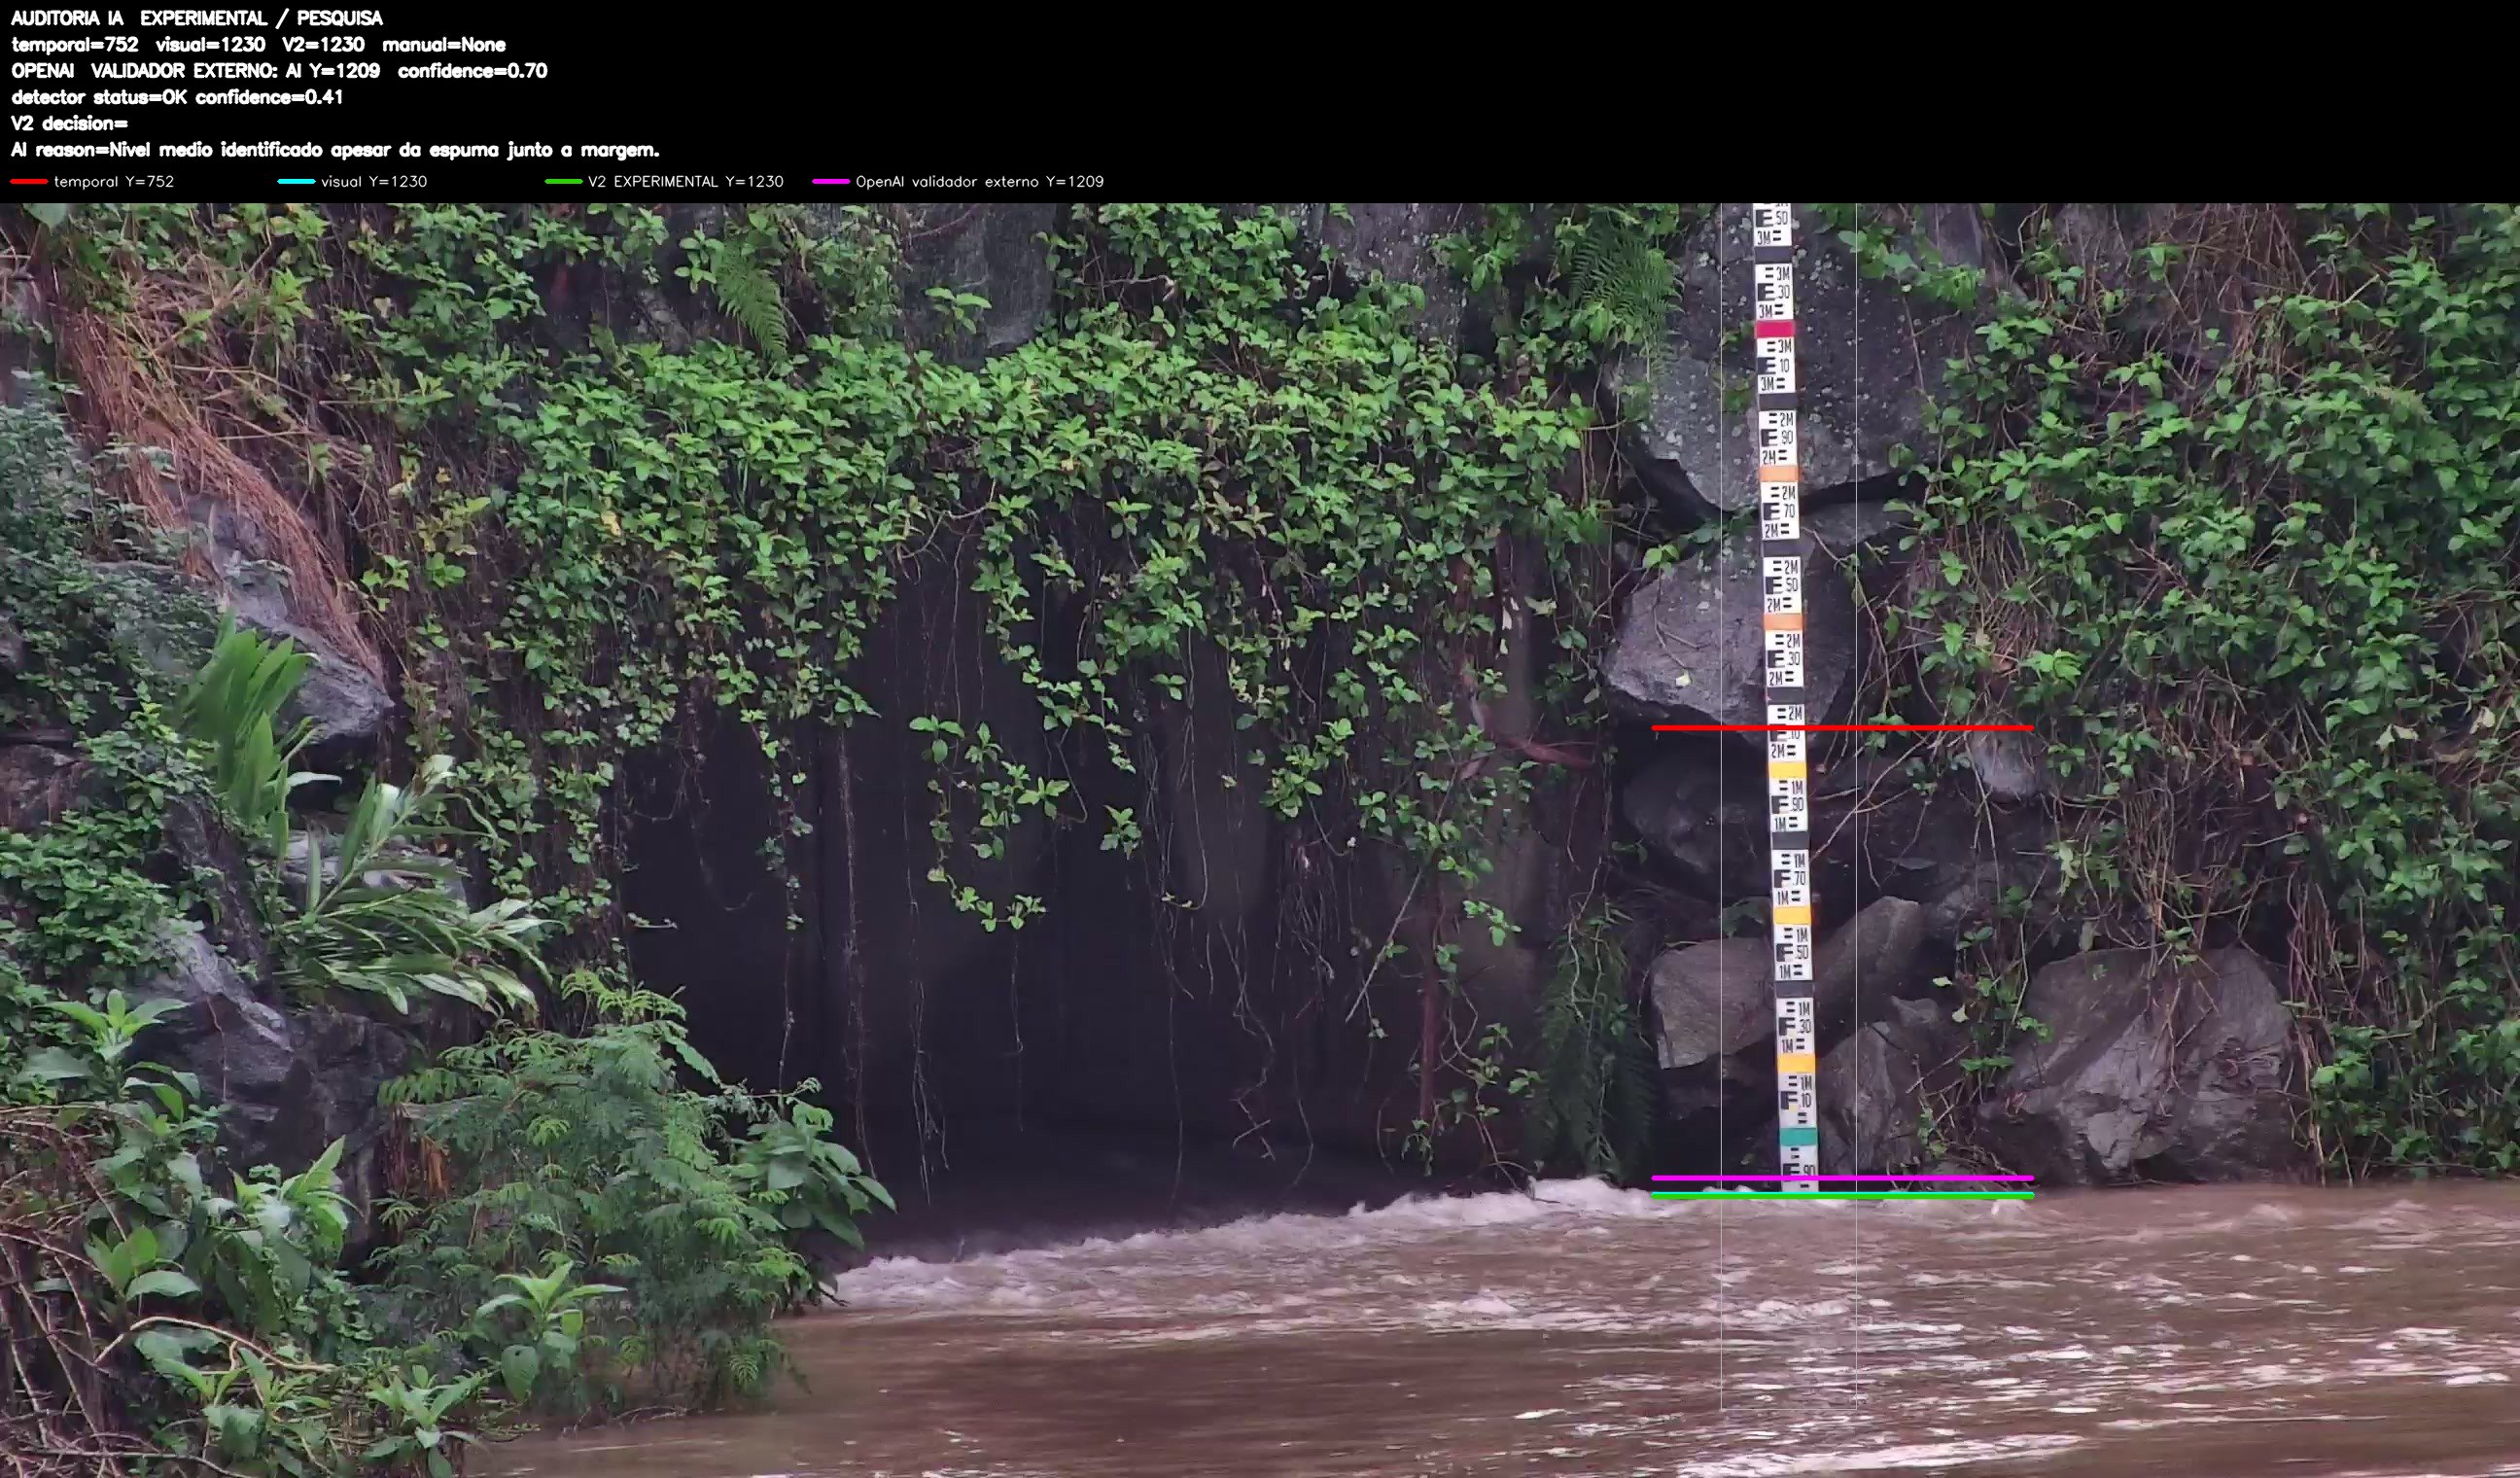Click the "2M 30" mark on staff gauge
This screenshot has height=1478, width=2520.
pyautogui.click(x=1784, y=659)
